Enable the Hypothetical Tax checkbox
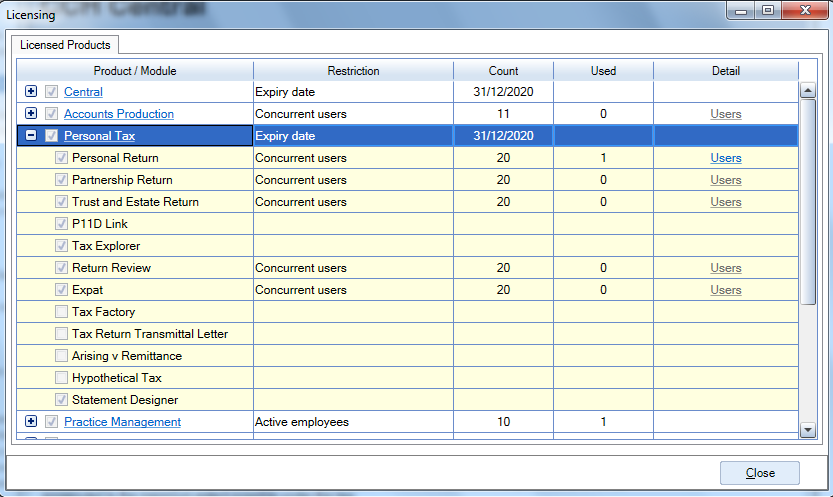This screenshot has width=833, height=497. click(x=62, y=378)
